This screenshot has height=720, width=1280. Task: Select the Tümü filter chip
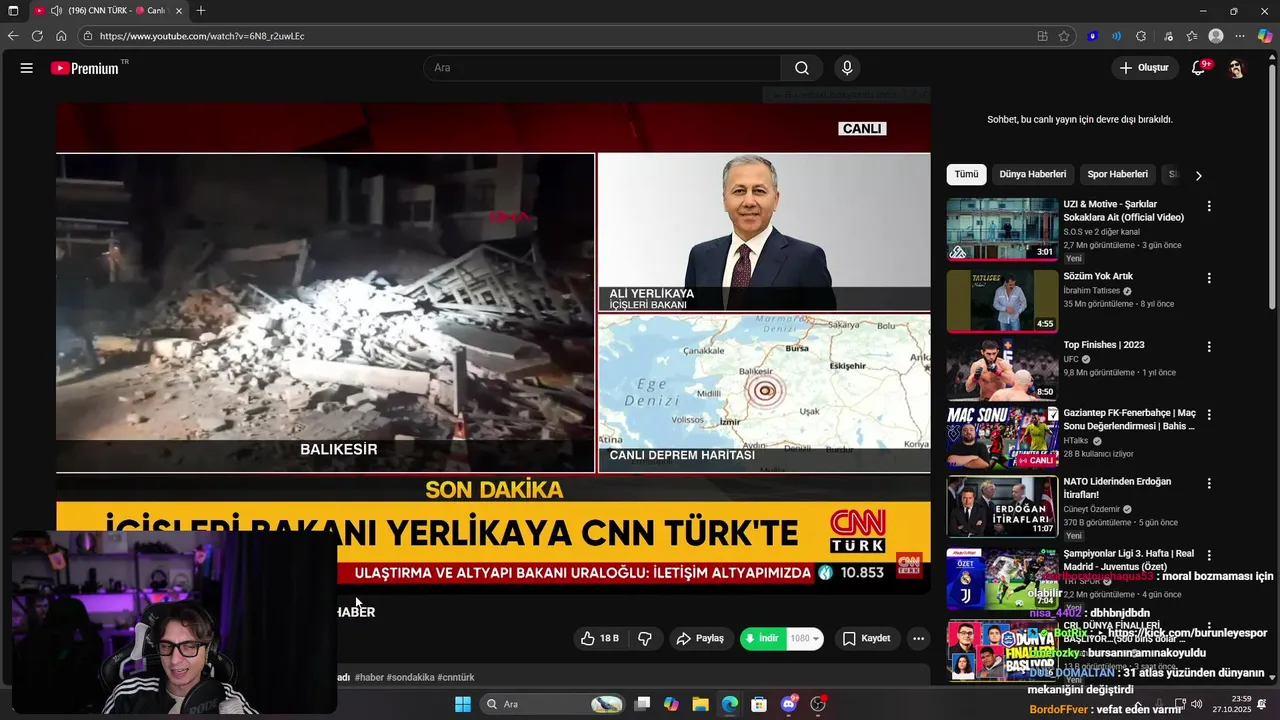point(966,174)
